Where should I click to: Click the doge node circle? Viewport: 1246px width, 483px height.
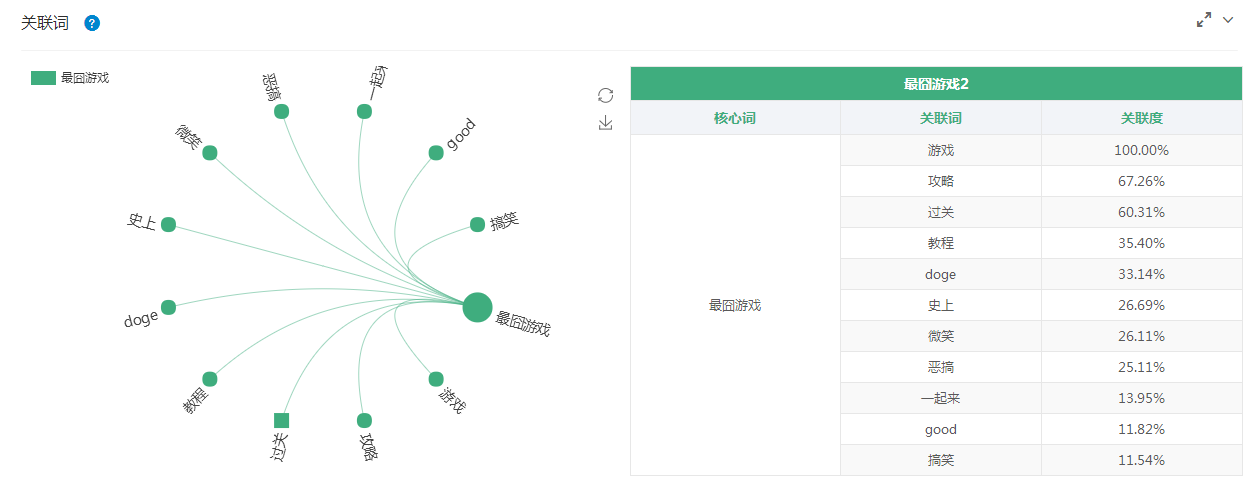click(x=168, y=307)
